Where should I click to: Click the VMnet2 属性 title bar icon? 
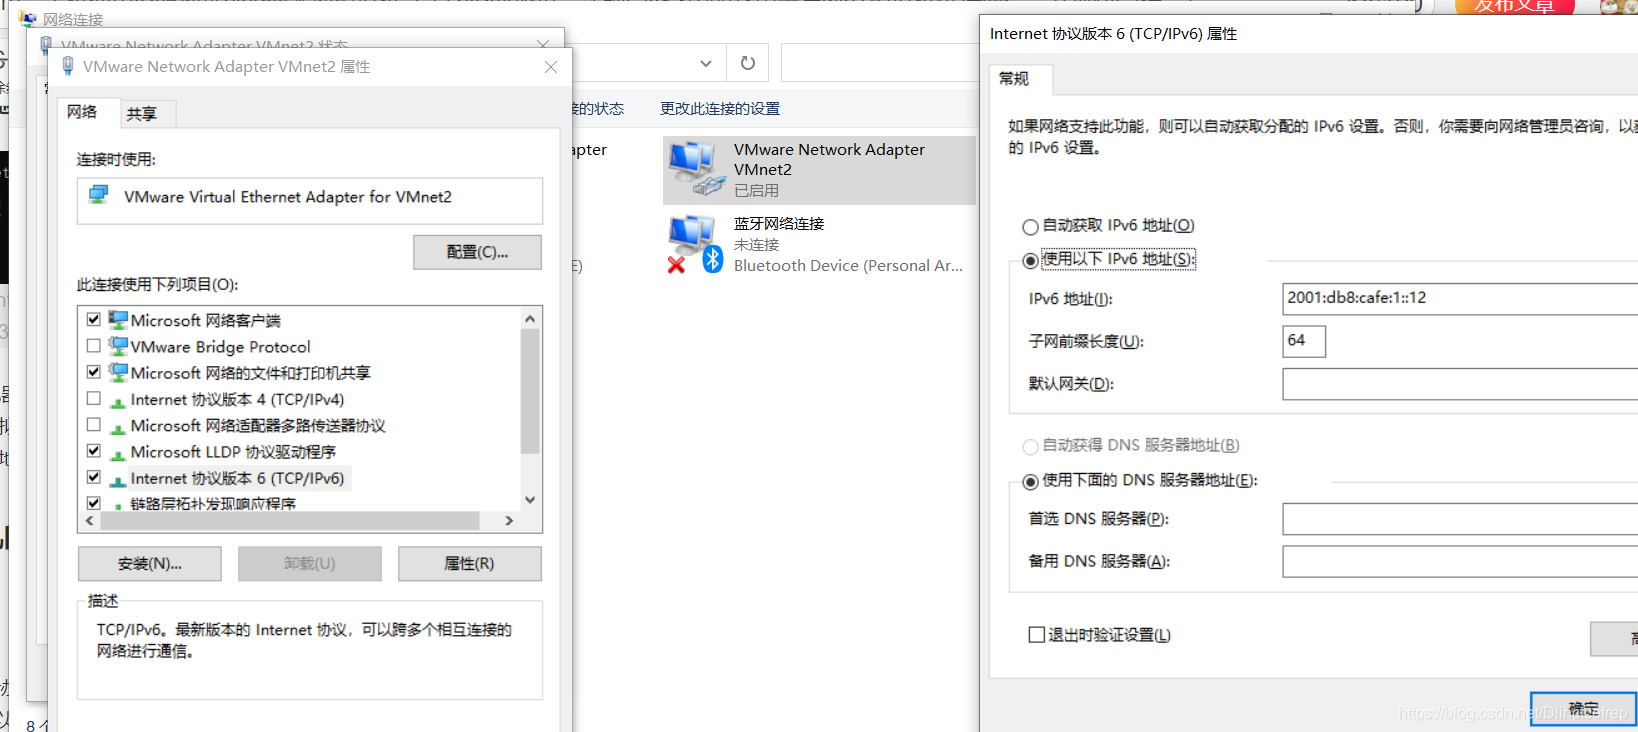pos(68,66)
